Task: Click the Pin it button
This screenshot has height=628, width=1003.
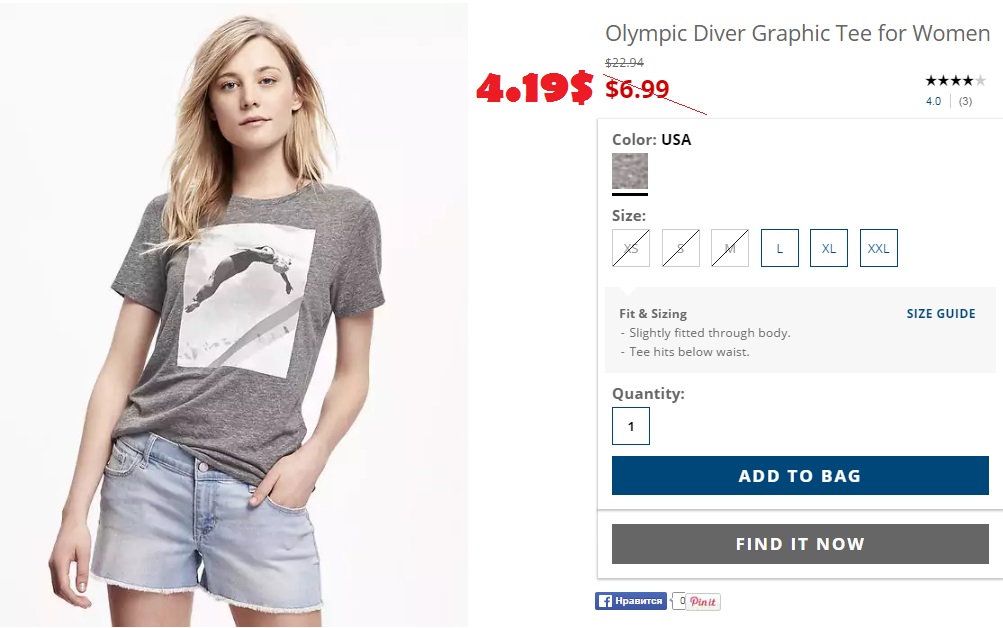Action: click(703, 602)
